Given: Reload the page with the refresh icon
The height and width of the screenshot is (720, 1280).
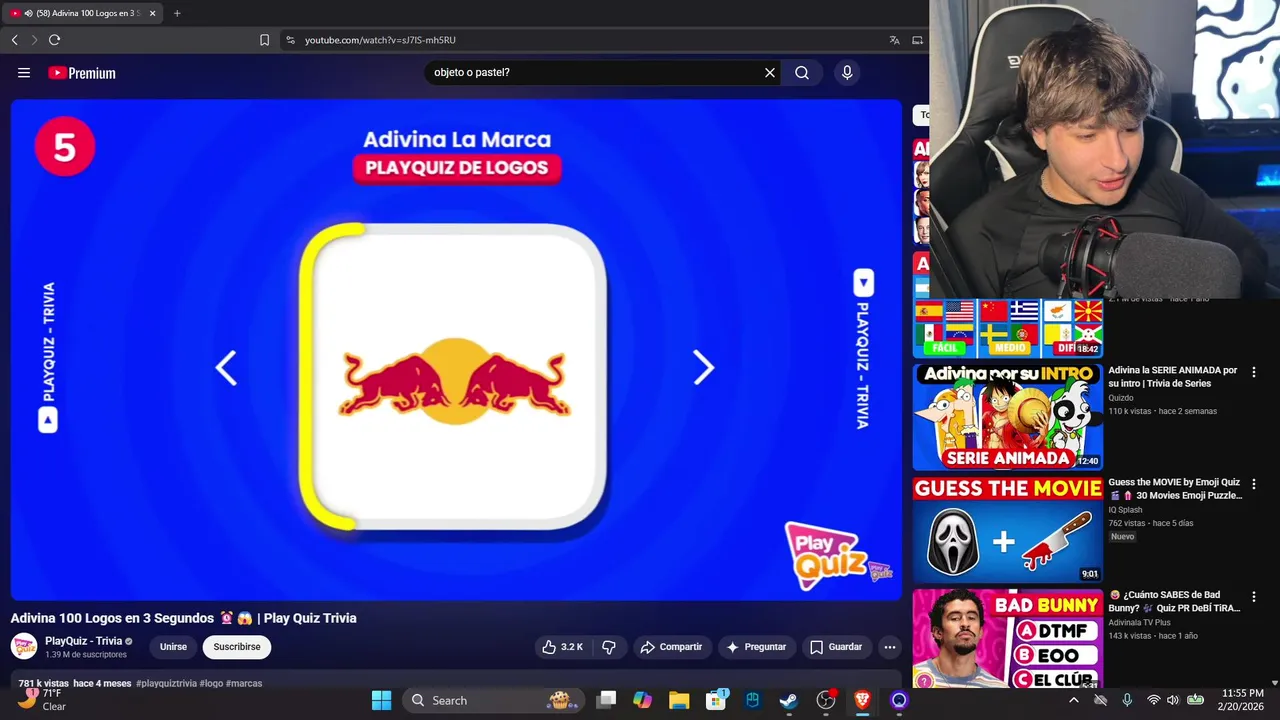Looking at the screenshot, I should (54, 40).
